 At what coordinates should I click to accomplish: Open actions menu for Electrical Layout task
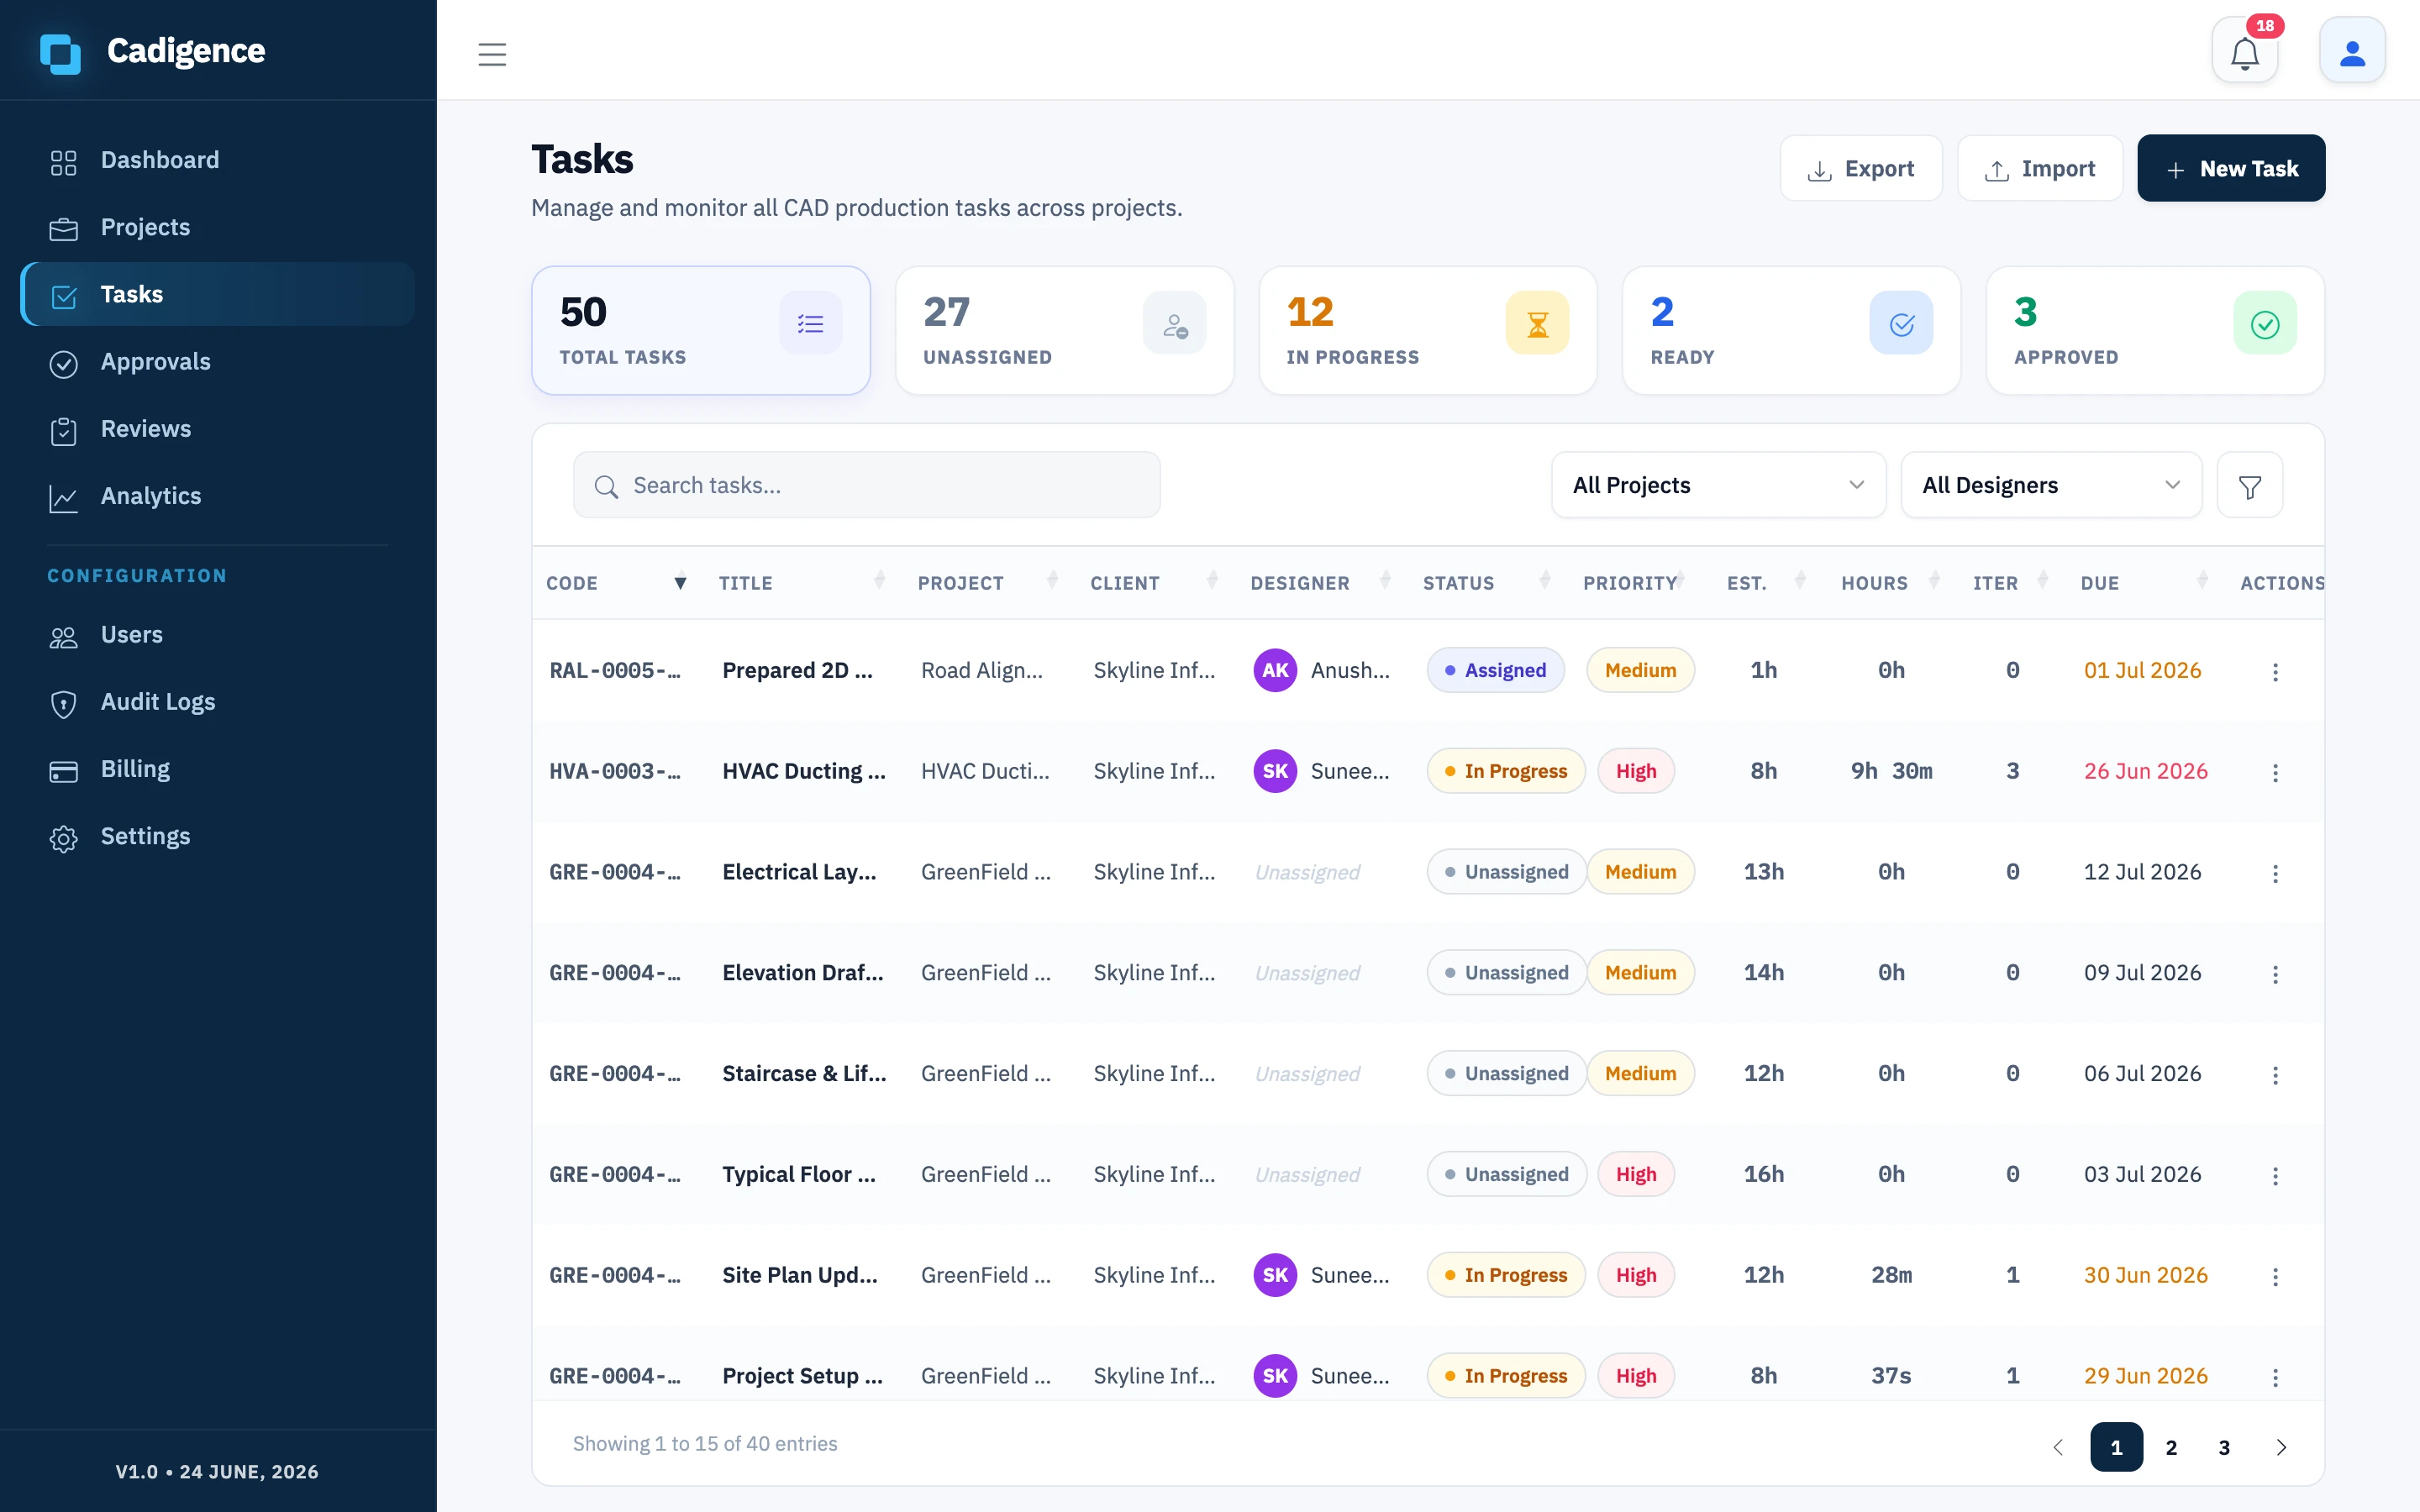tap(2275, 874)
